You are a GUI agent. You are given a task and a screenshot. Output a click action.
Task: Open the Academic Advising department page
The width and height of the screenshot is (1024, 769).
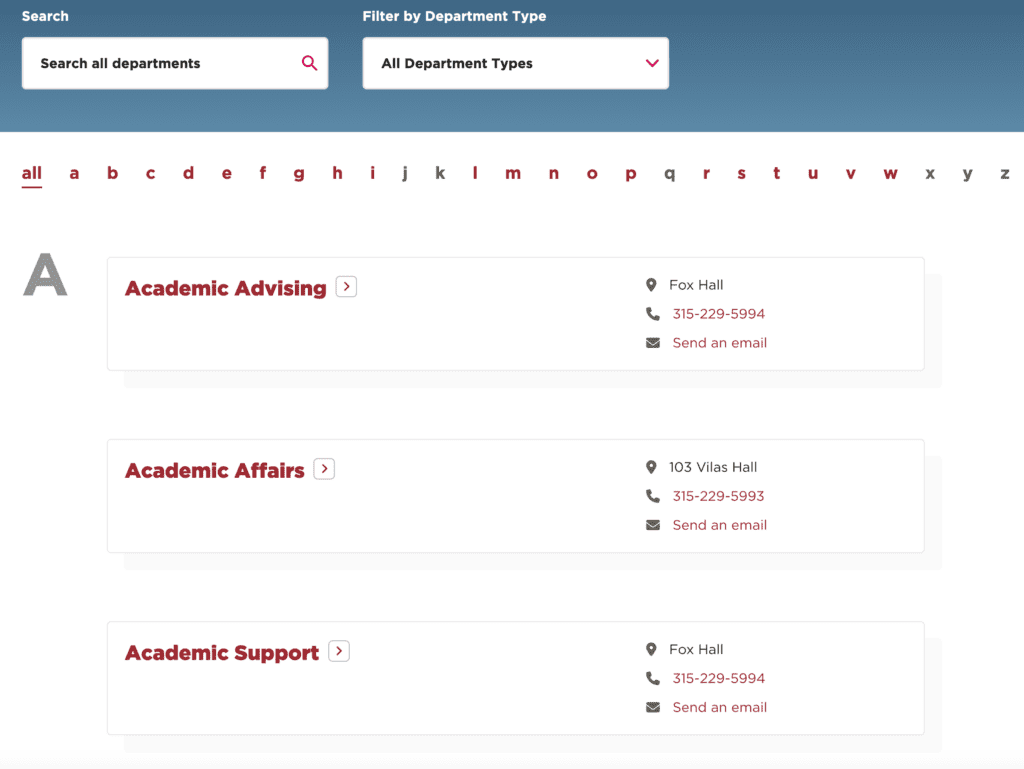coord(225,288)
